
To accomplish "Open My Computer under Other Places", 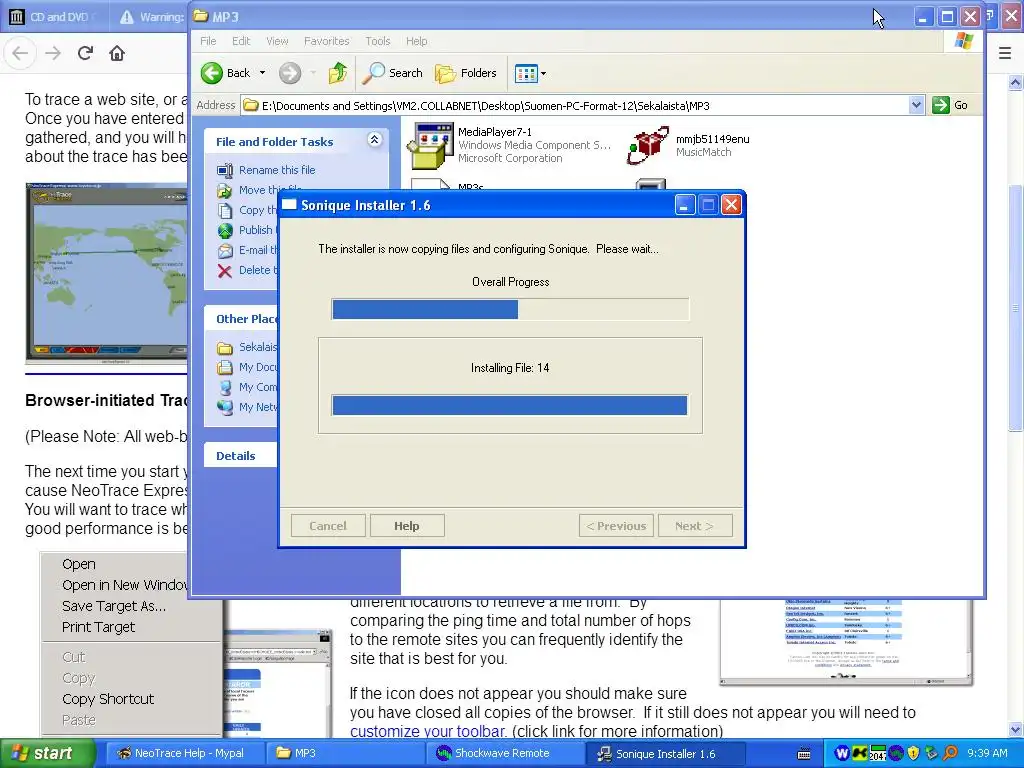I will point(248,387).
